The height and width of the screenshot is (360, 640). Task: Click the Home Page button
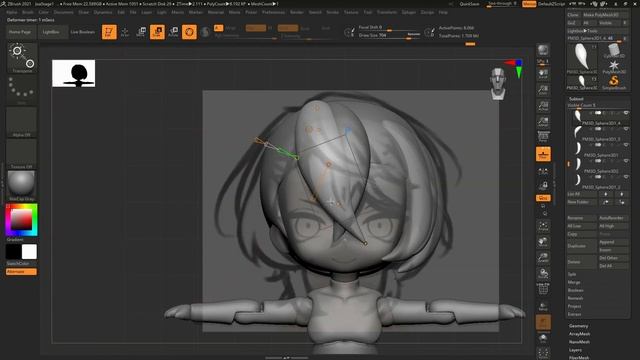point(20,32)
